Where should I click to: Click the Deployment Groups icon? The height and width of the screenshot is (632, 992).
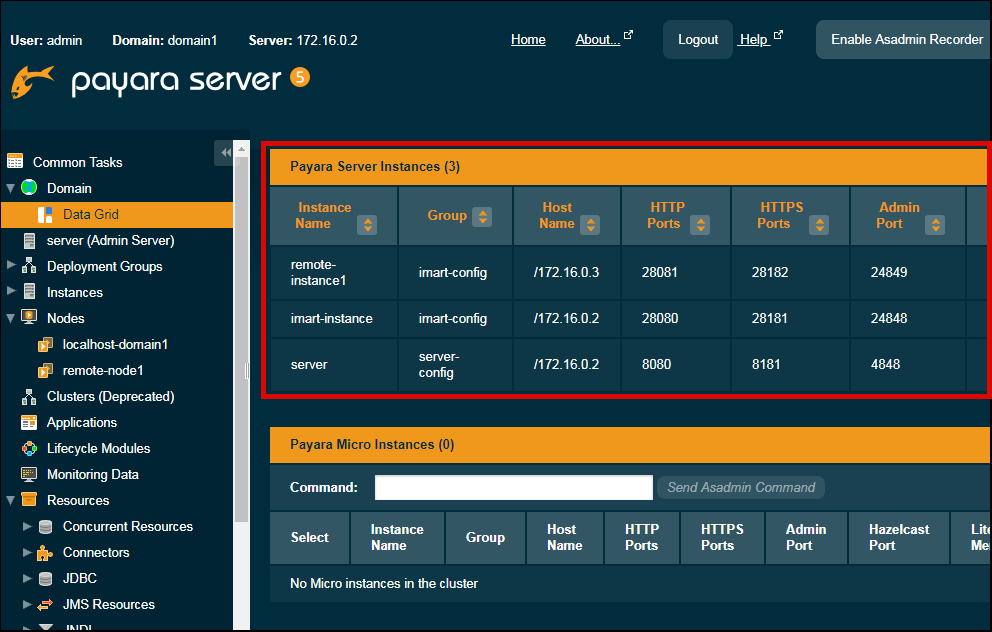[29, 266]
